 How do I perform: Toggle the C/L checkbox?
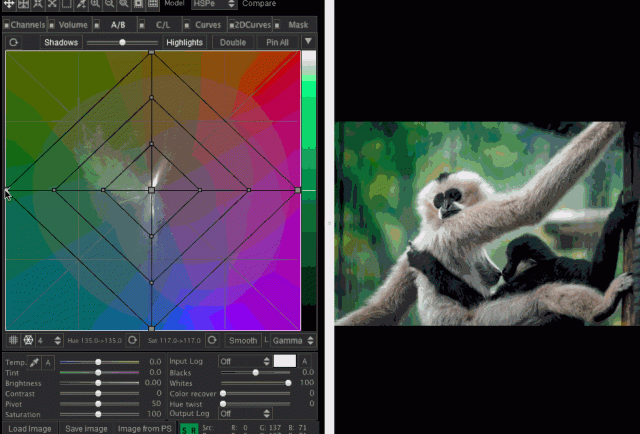[142, 25]
